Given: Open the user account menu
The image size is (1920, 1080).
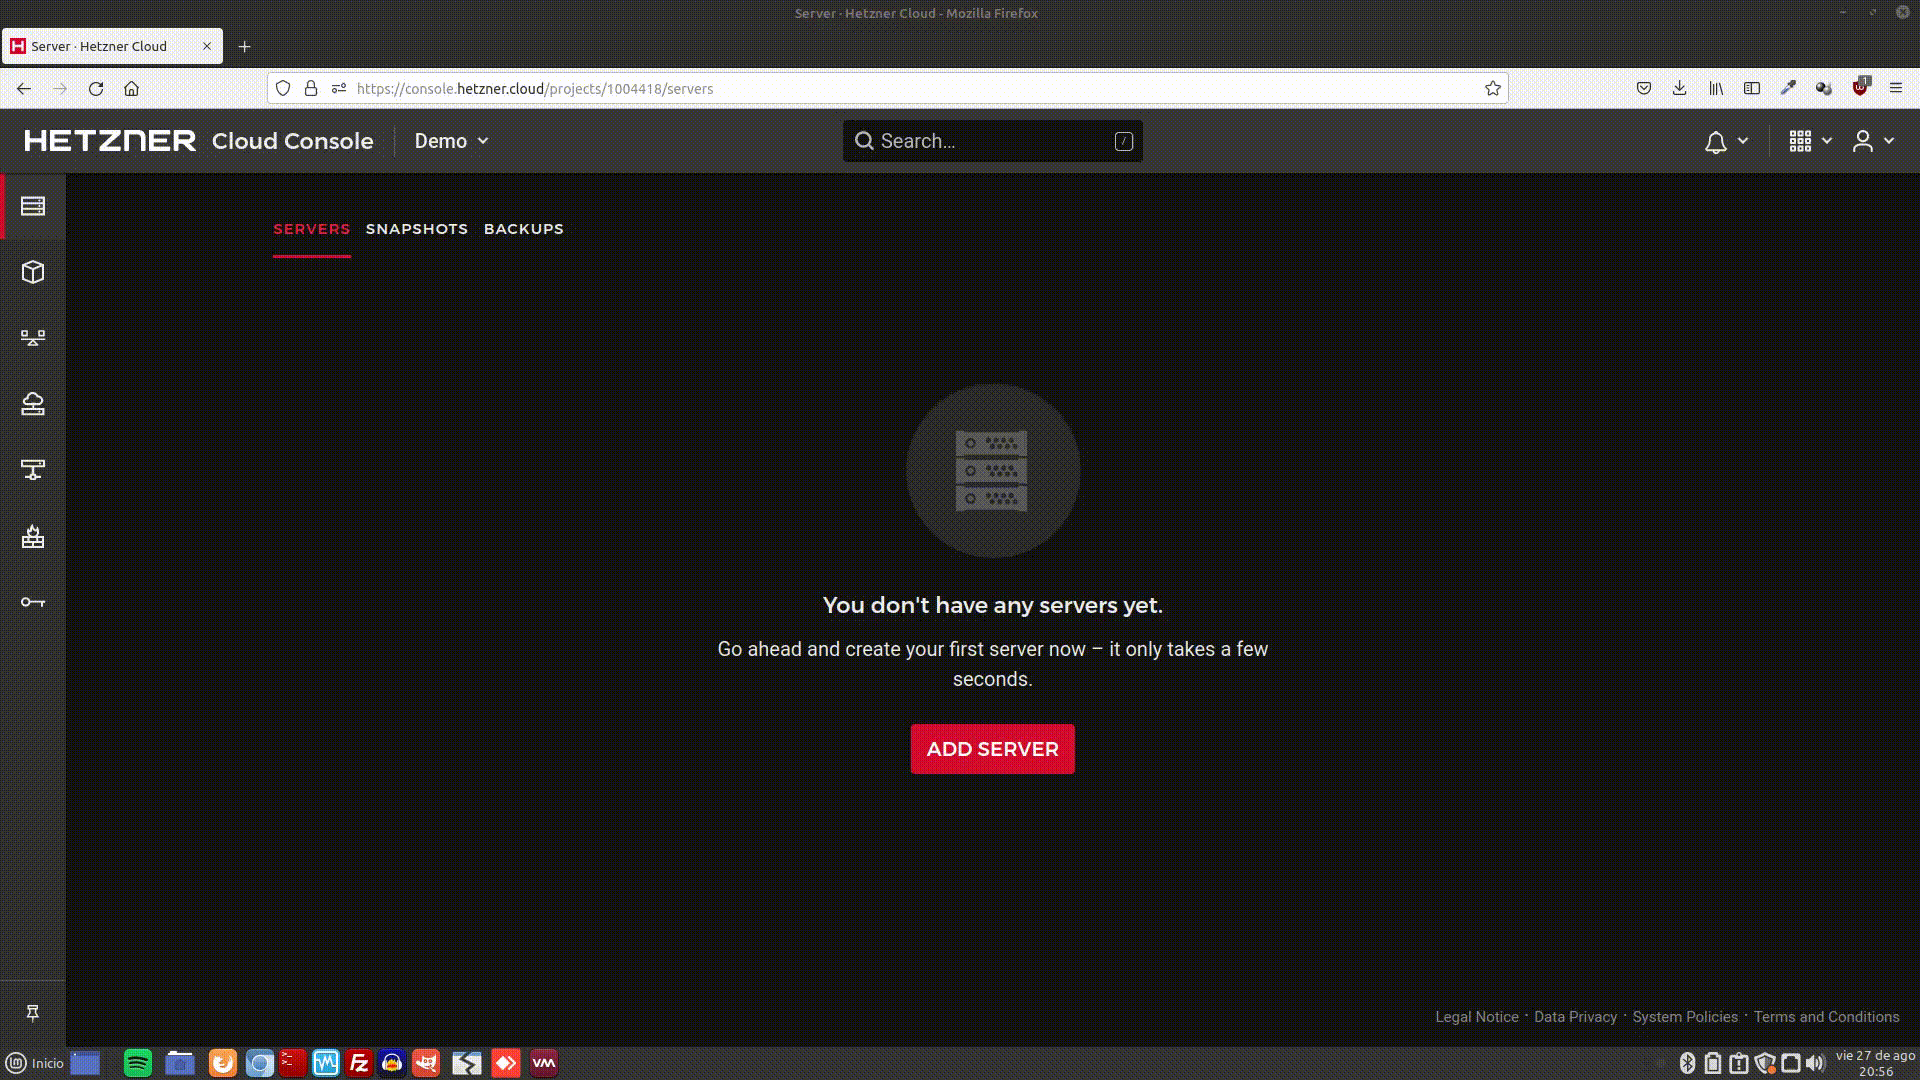Looking at the screenshot, I should click(1872, 141).
